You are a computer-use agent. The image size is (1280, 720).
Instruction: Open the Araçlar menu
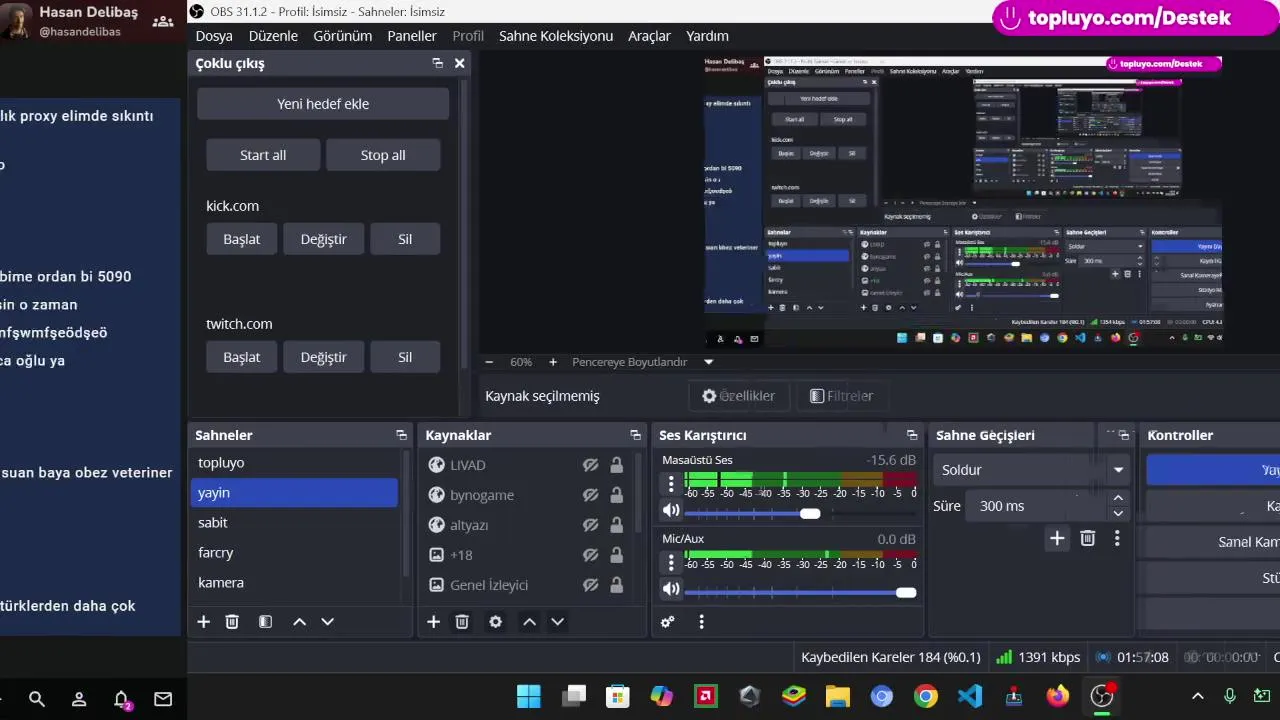coord(649,36)
